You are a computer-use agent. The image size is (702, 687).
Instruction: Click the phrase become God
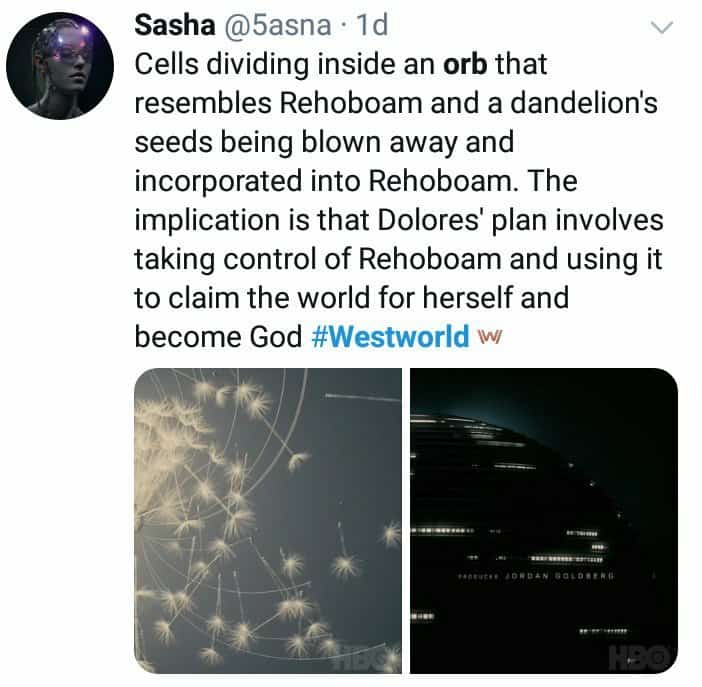(x=218, y=336)
